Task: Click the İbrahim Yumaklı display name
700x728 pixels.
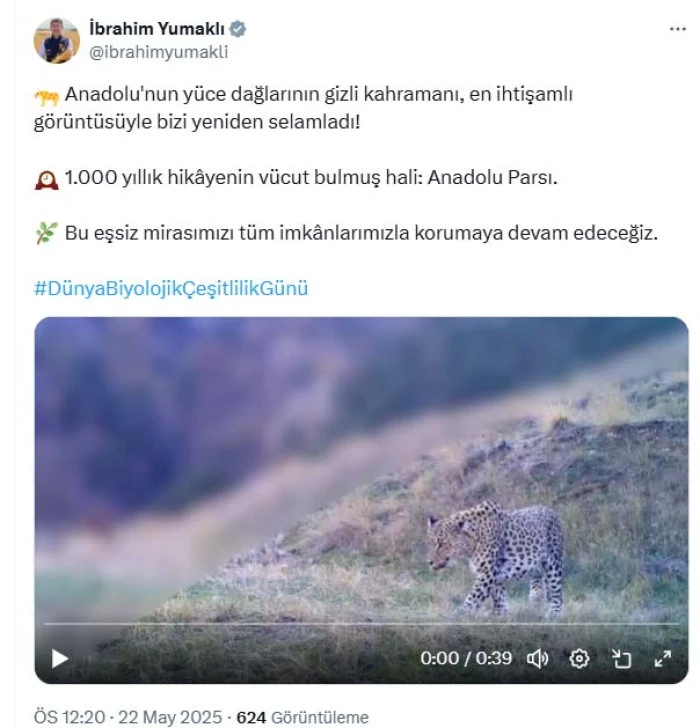Action: pos(157,29)
